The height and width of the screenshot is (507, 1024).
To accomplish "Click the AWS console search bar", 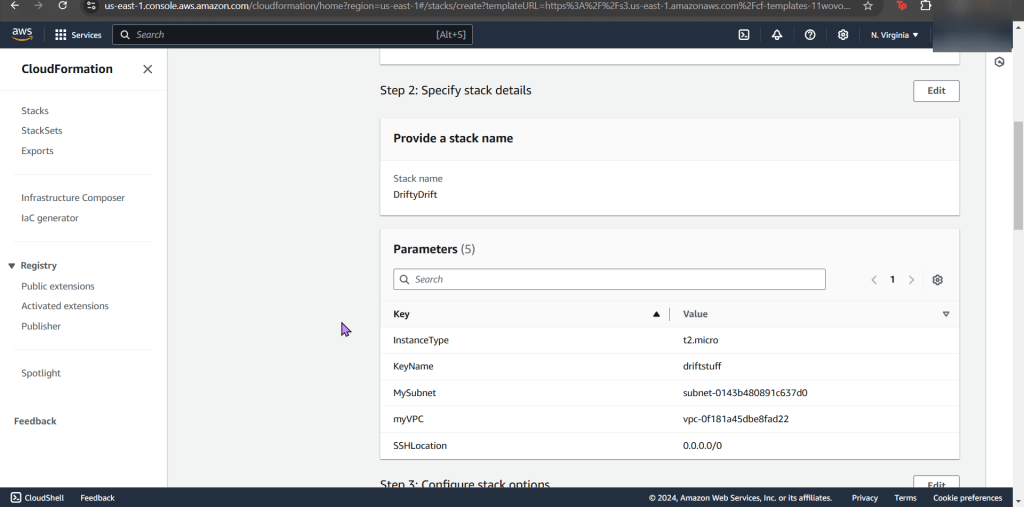I will point(292,35).
